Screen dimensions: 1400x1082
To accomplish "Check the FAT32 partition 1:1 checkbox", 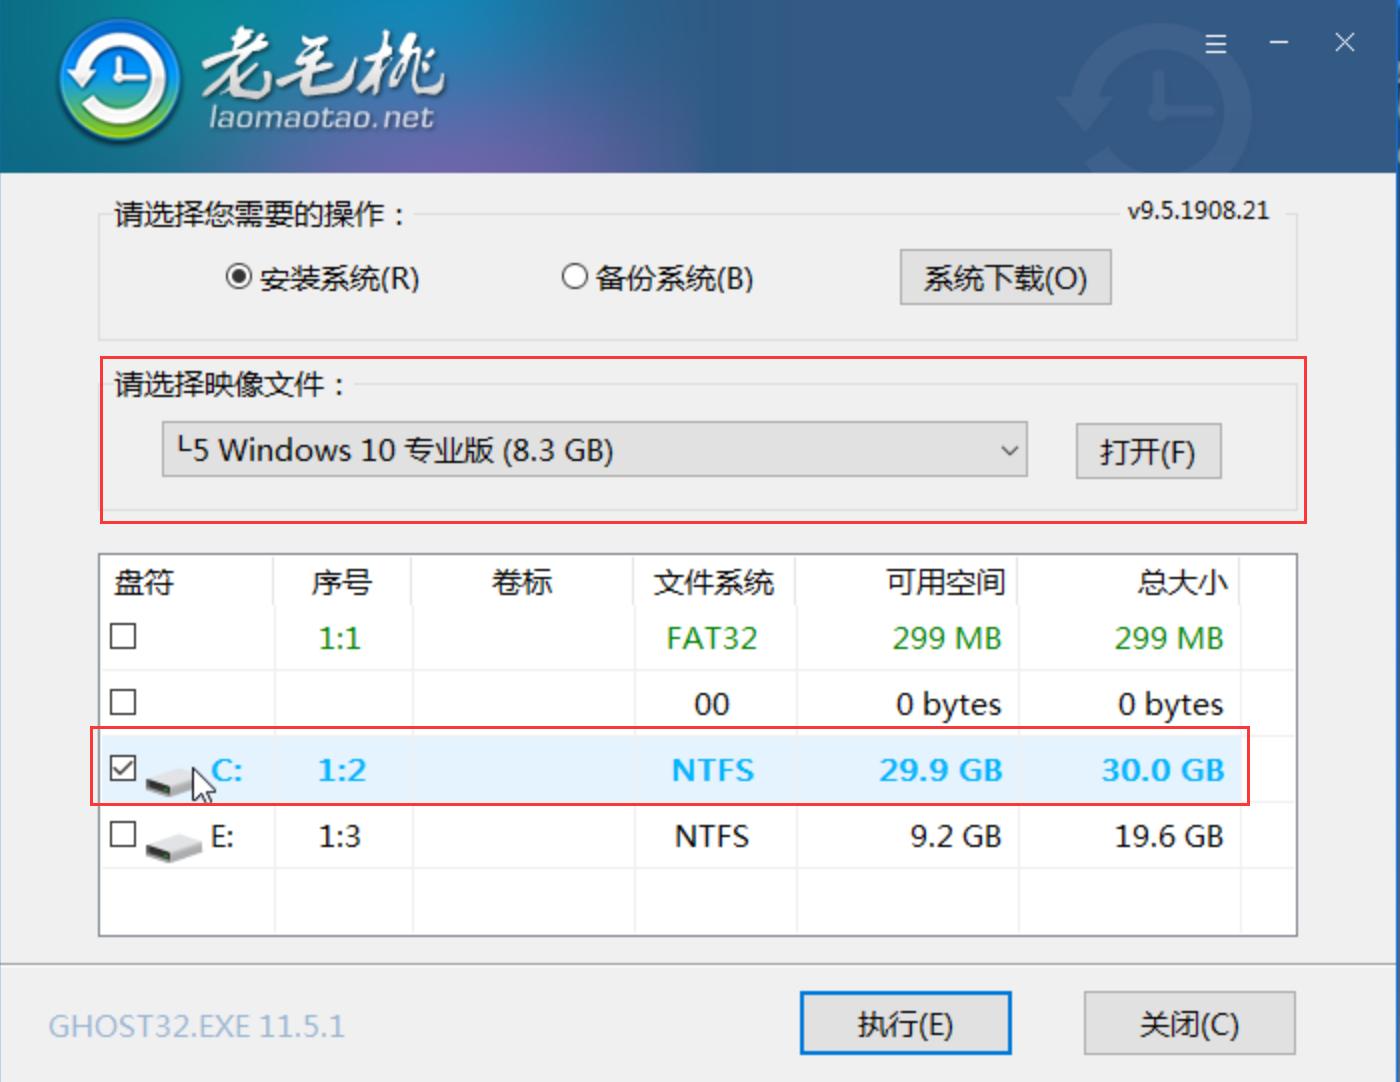I will [122, 636].
